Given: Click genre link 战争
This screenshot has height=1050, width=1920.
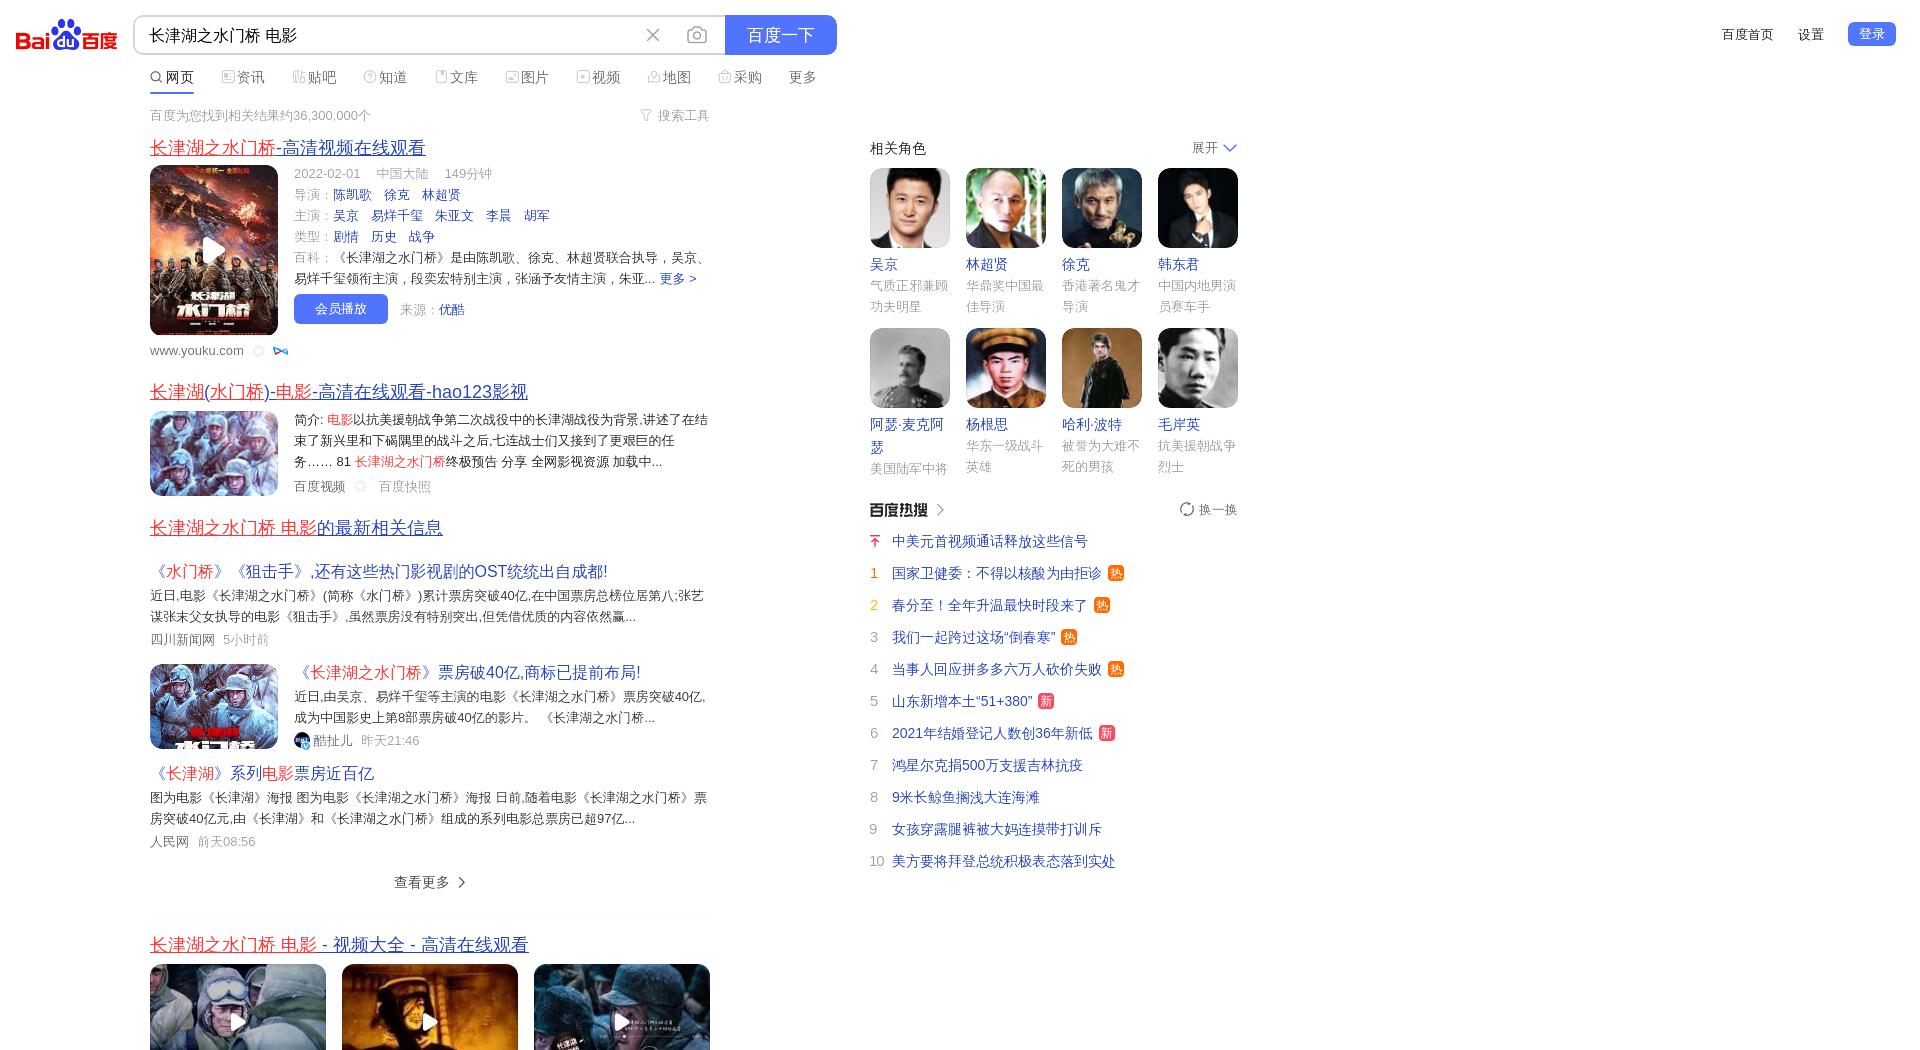Looking at the screenshot, I should [x=422, y=237].
